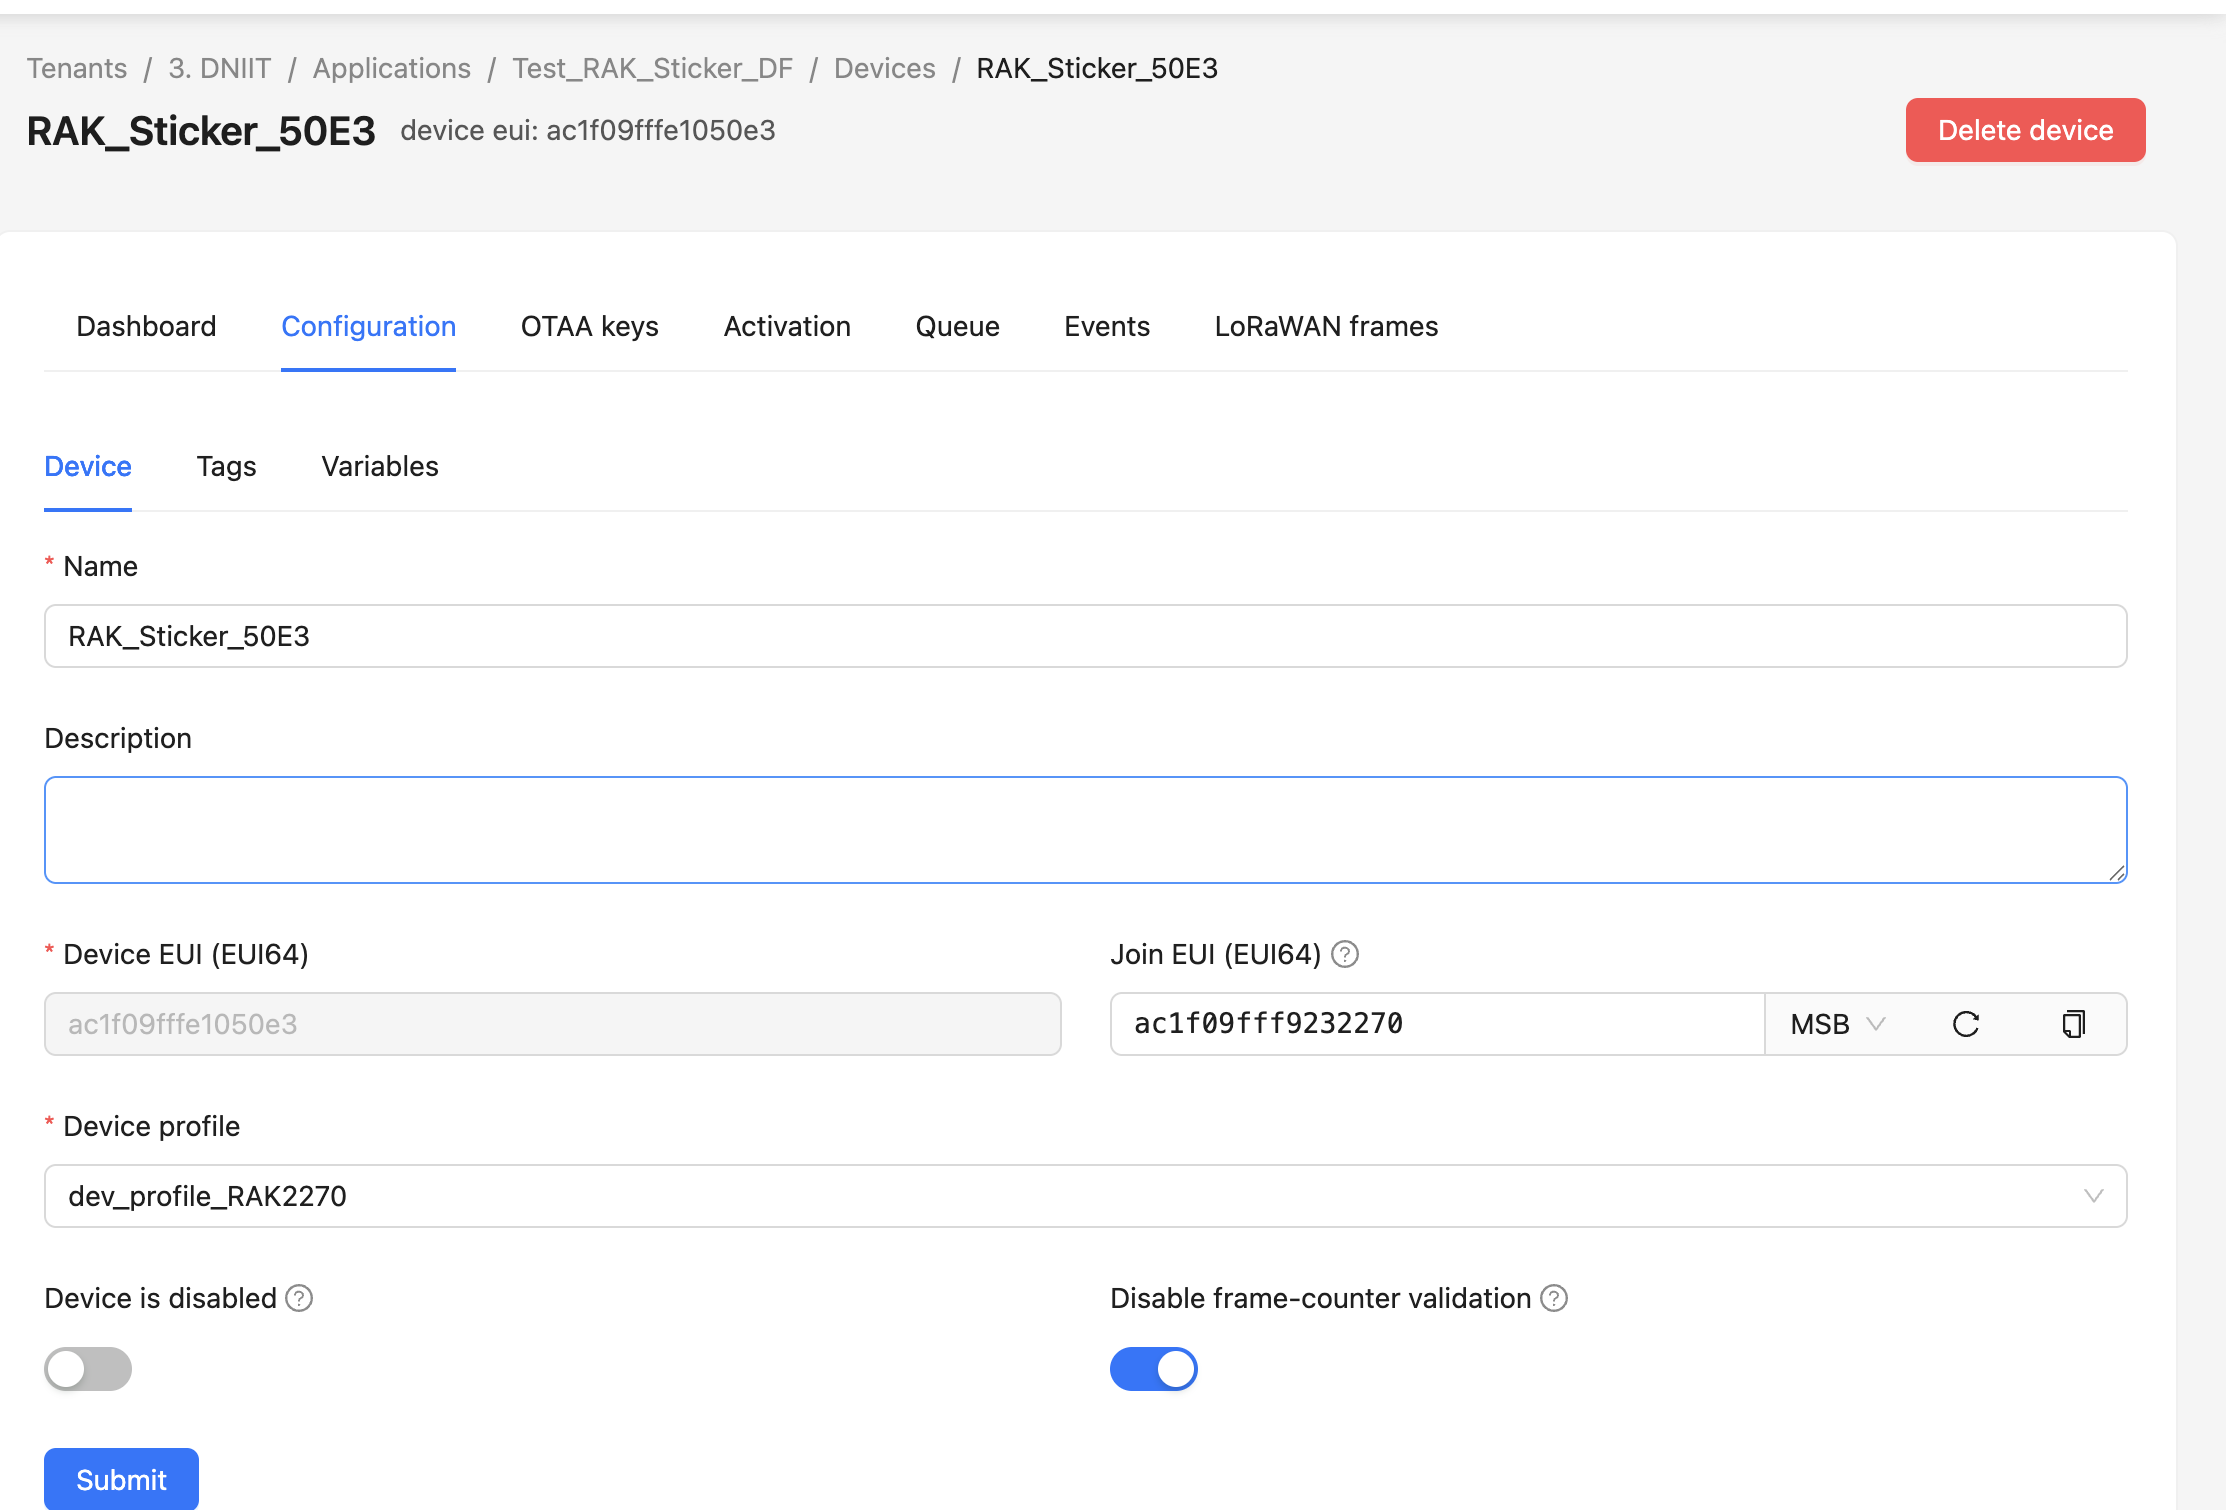Image resolution: width=2226 pixels, height=1510 pixels.
Task: Go to Applications in breadcrumb
Action: (x=391, y=68)
